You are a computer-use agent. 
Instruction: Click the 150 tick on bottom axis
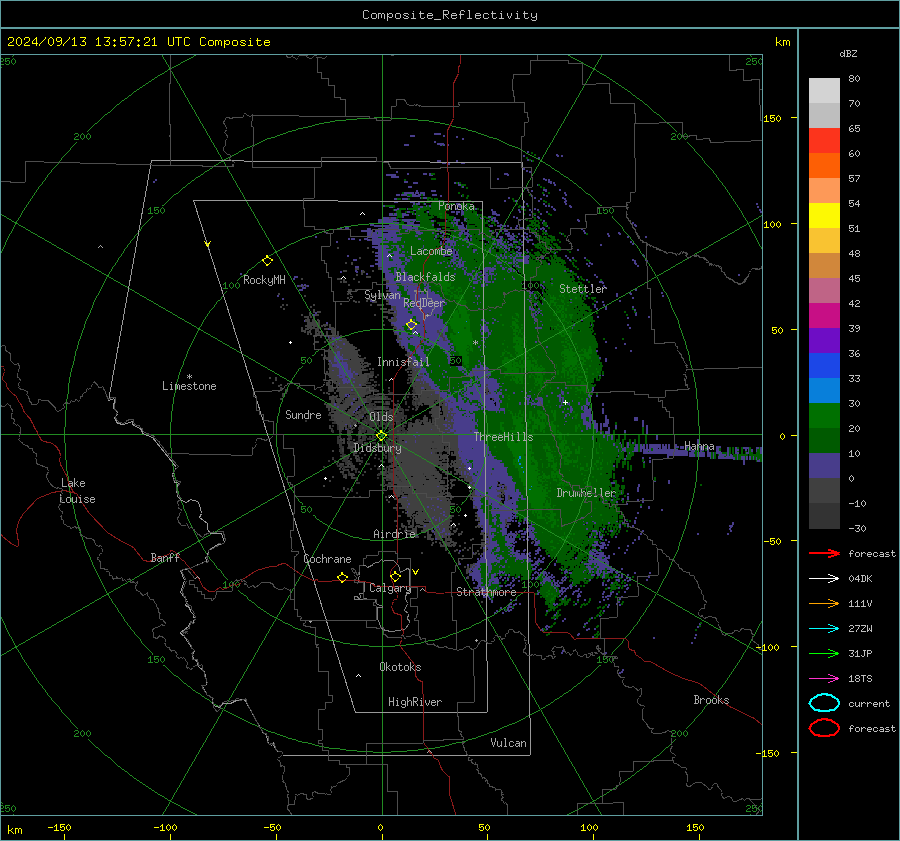[x=695, y=827]
